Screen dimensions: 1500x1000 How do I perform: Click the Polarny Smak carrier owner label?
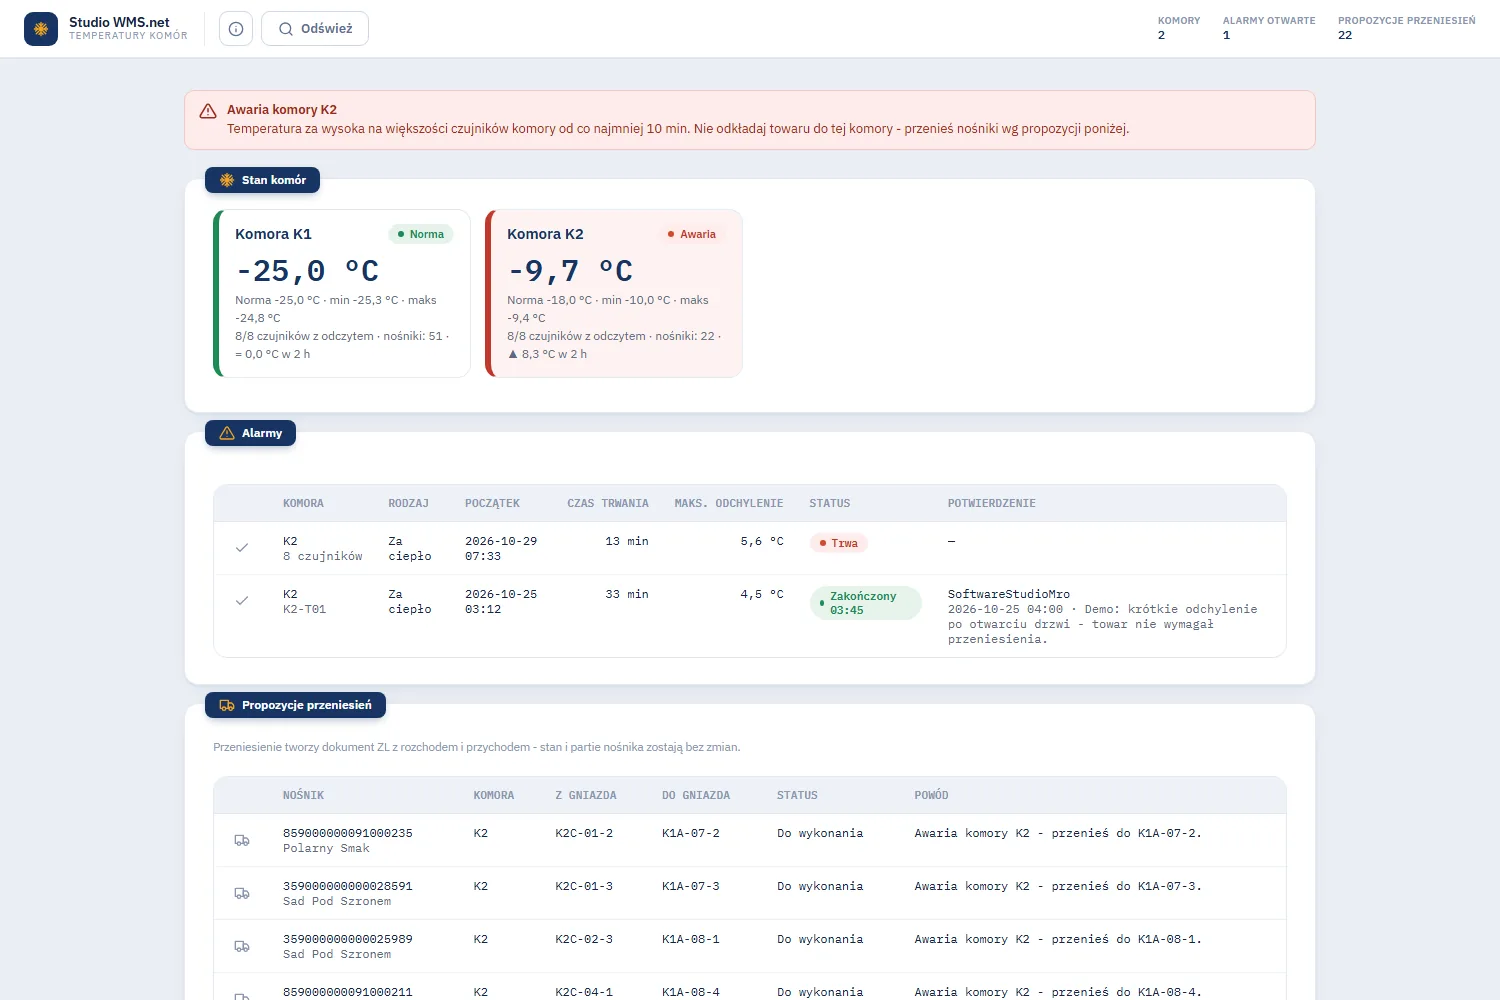326,848
